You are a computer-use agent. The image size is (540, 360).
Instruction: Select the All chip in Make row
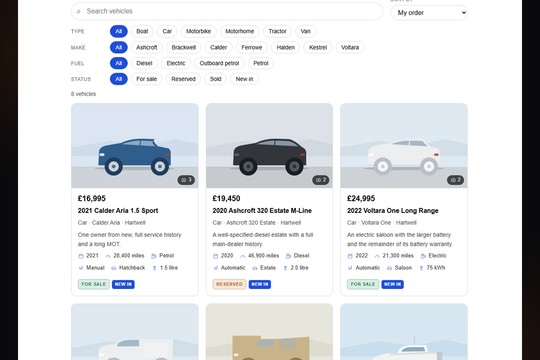tap(118, 48)
